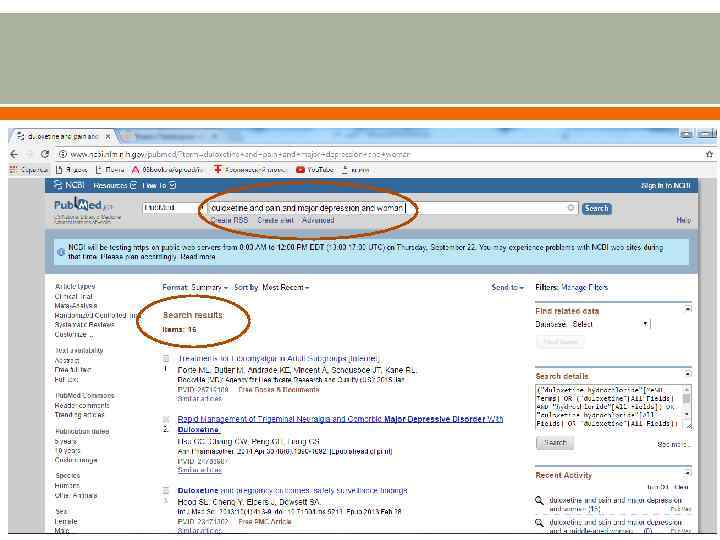Click Similar articles under result 2
The height and width of the screenshot is (540, 720).
199,470
